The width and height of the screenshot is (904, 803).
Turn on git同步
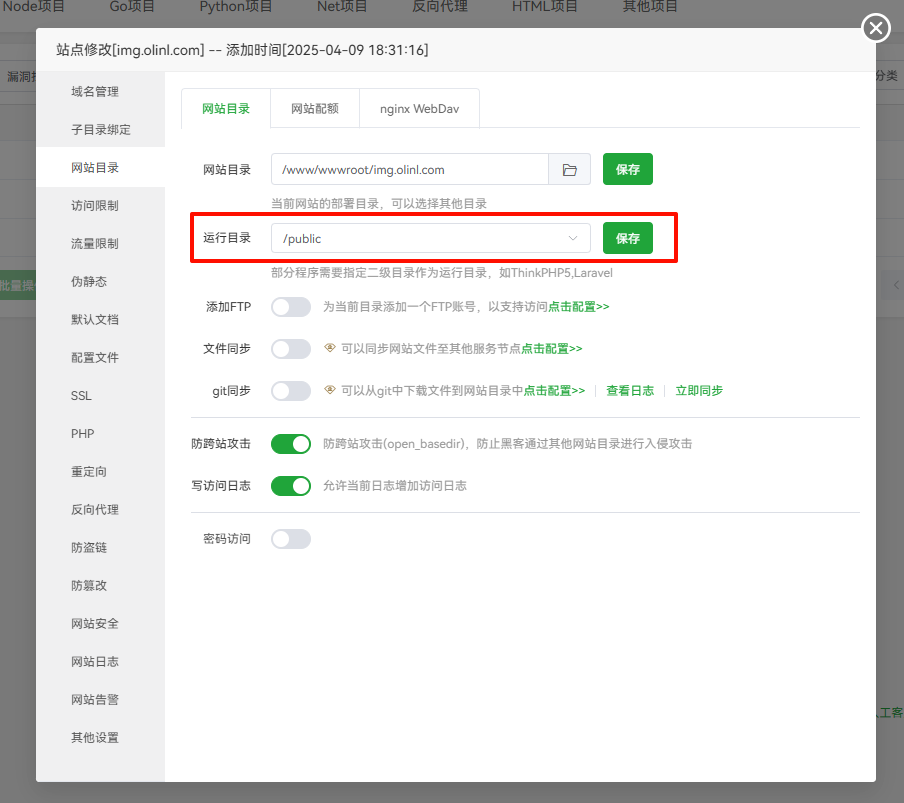[x=291, y=390]
